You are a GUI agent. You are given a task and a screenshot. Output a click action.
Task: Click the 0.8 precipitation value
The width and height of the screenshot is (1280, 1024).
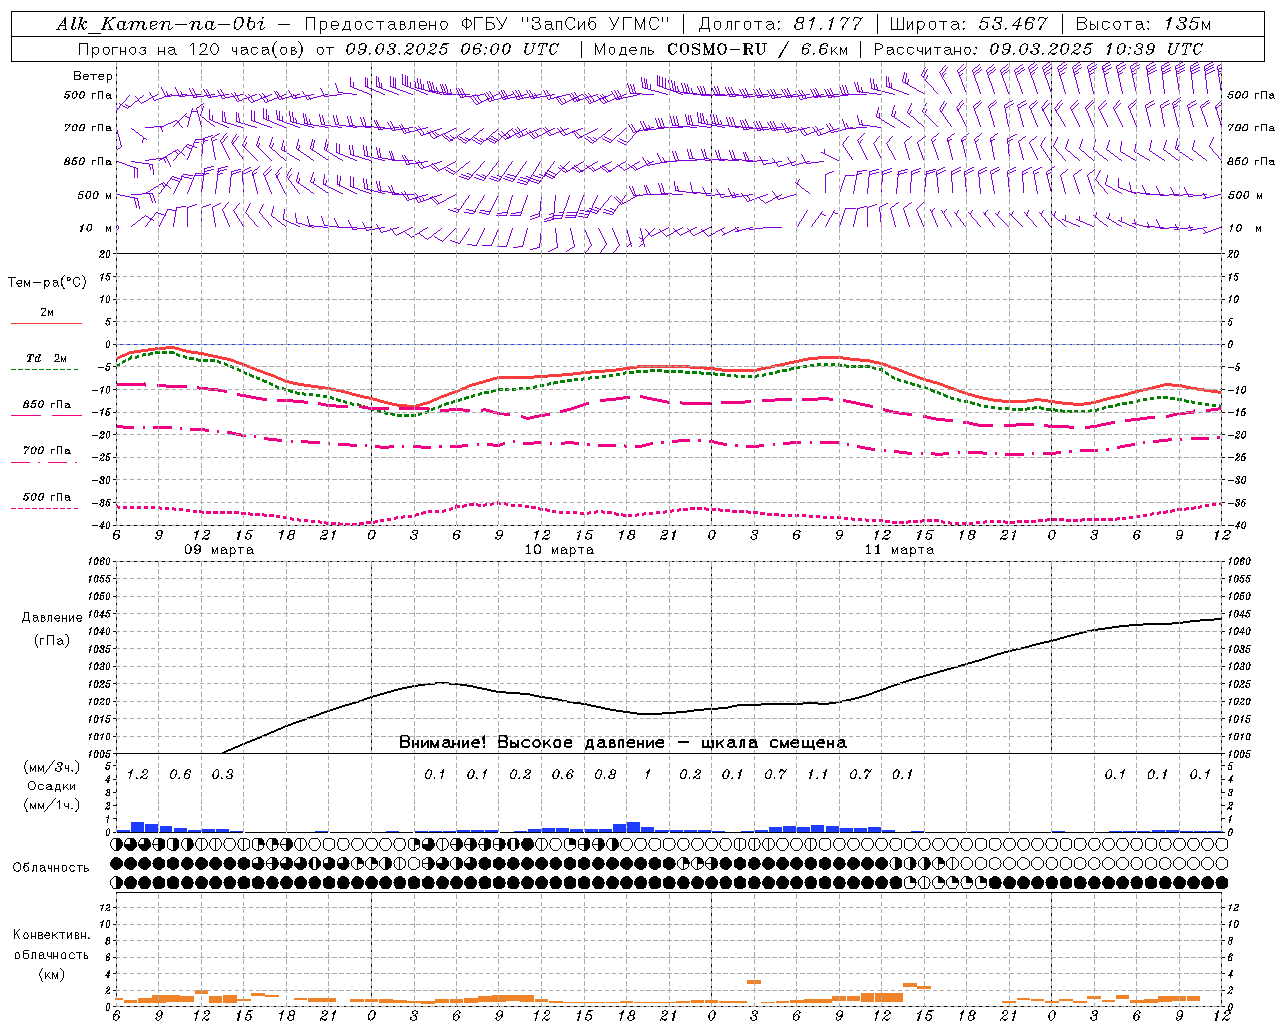pos(605,774)
